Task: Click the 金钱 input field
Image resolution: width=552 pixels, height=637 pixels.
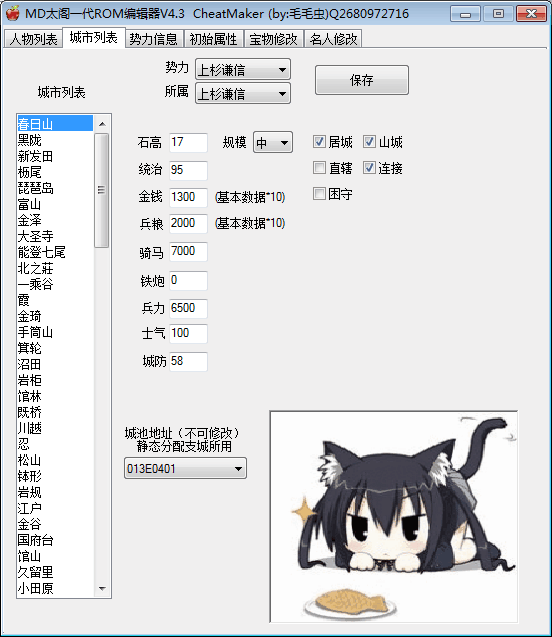Action: tap(188, 197)
